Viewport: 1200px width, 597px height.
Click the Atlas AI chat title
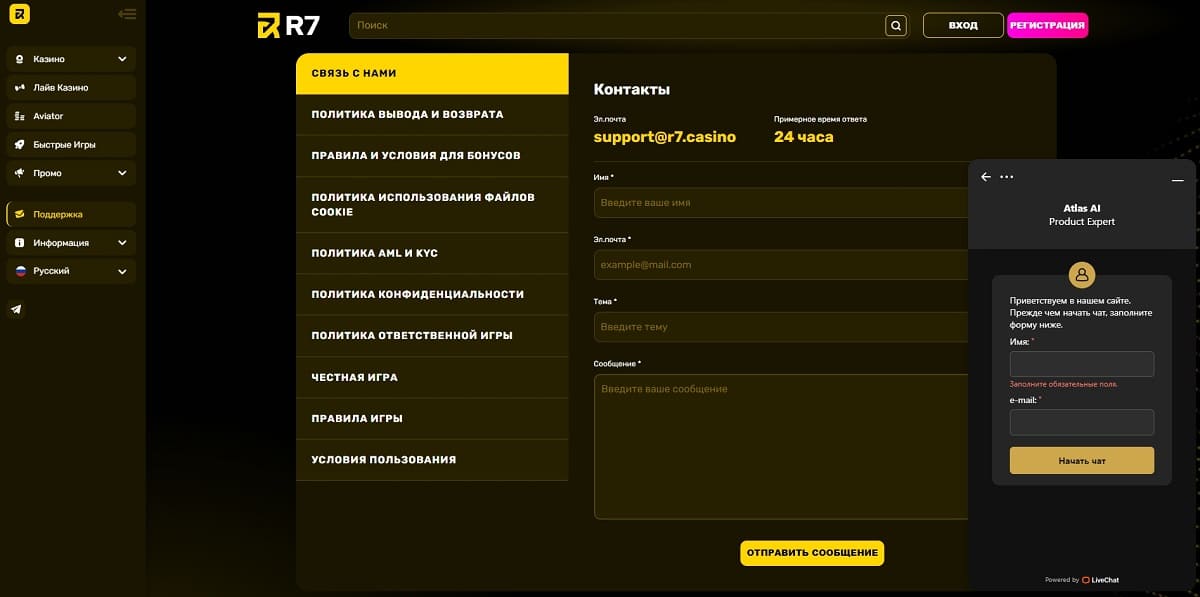1082,209
